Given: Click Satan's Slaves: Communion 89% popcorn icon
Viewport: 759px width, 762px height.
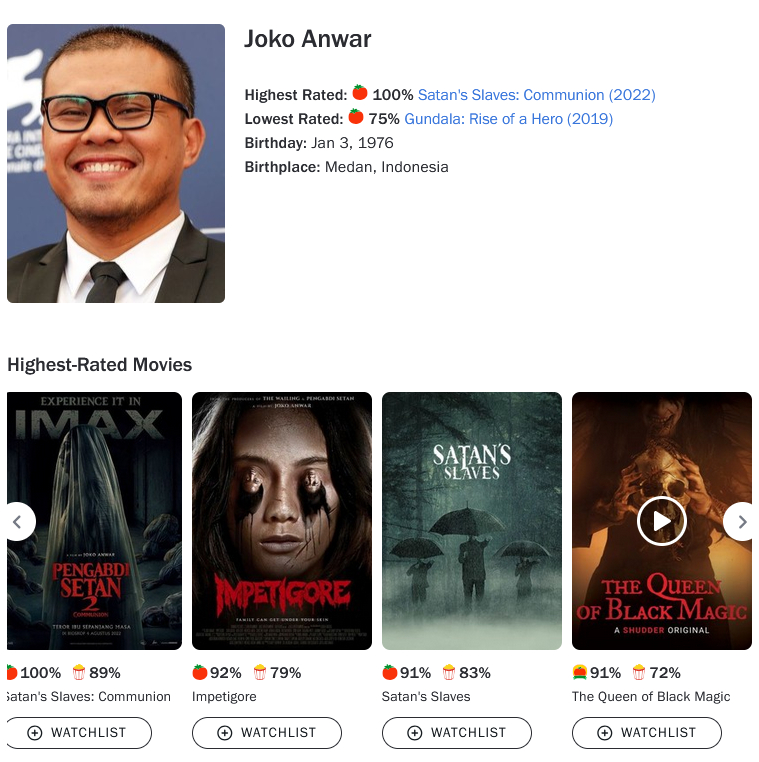Looking at the screenshot, I should coord(79,672).
